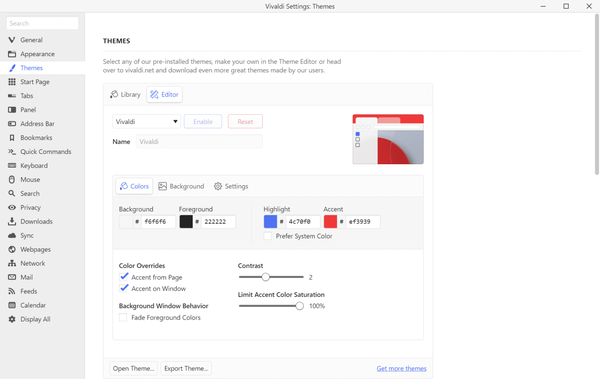Click the Contrast slider handle
This screenshot has width=600, height=379.
pyautogui.click(x=266, y=277)
